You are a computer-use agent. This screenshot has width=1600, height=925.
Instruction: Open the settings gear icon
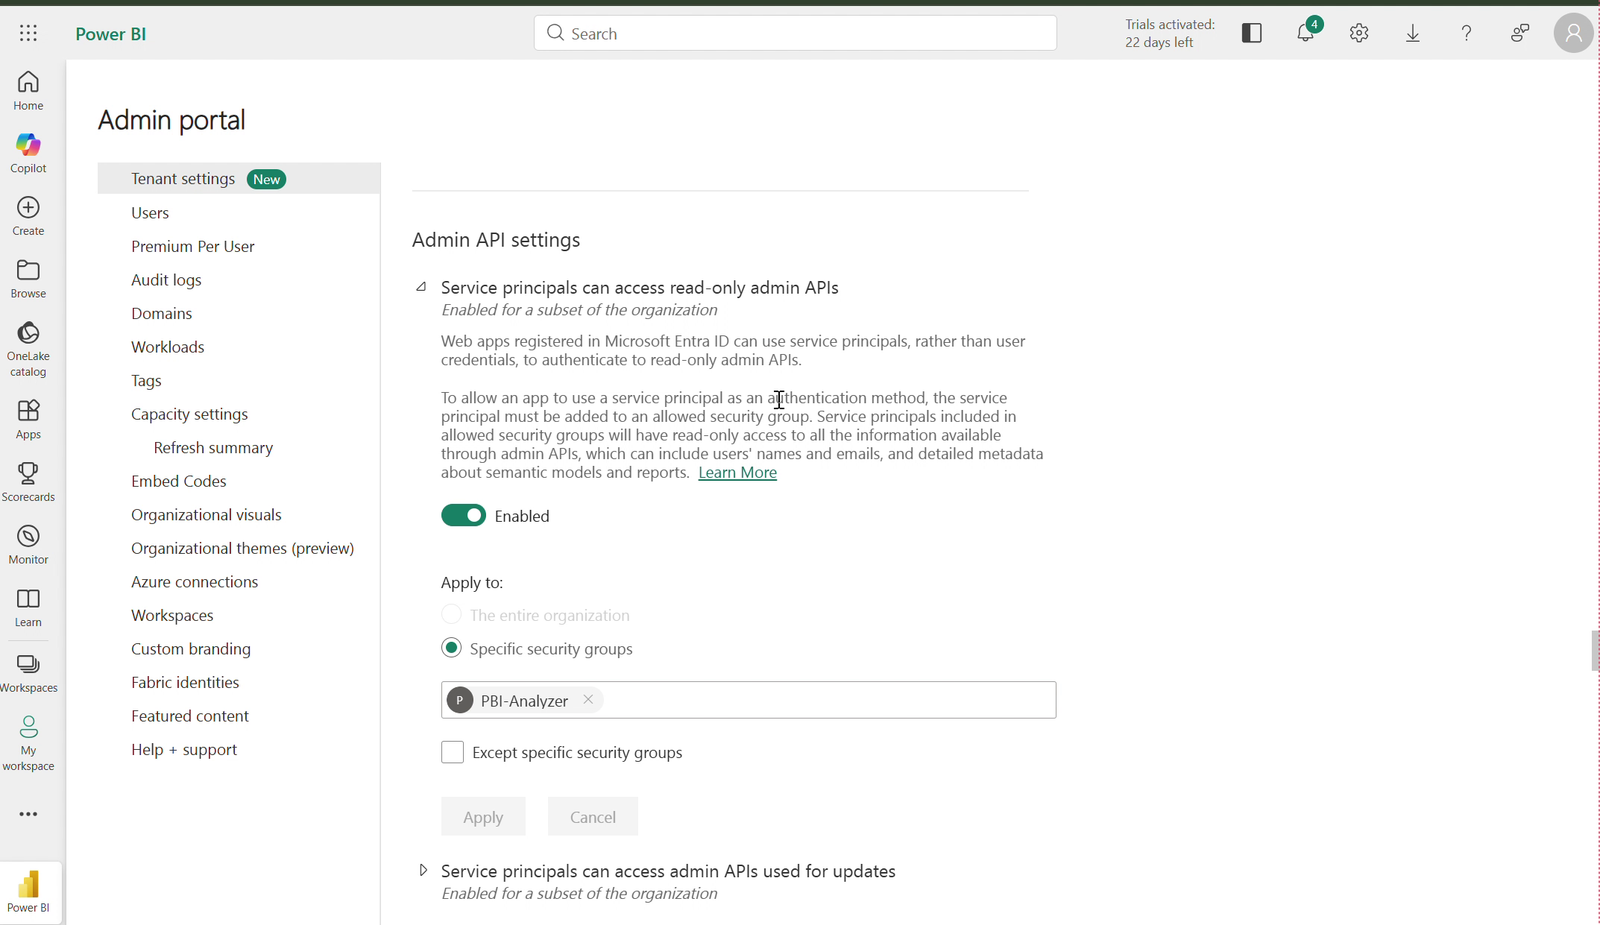tap(1359, 33)
